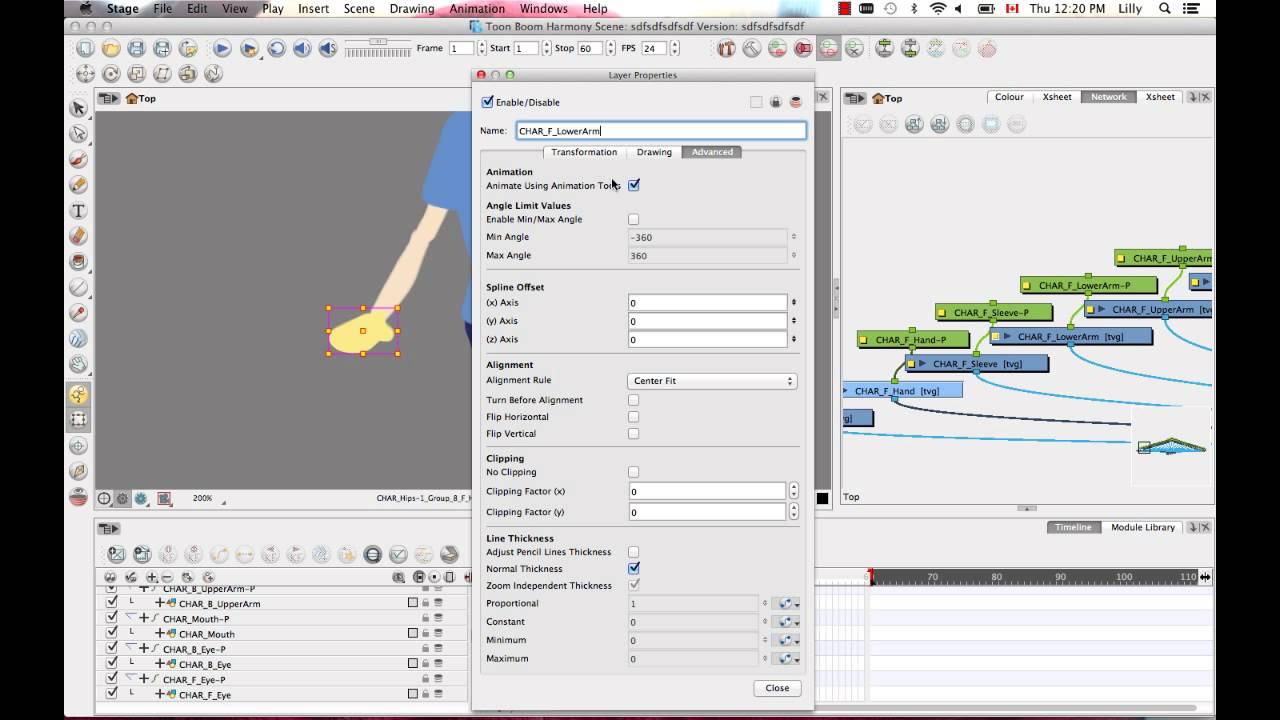Uncheck visibility of CHAR_Mouth layer
This screenshot has width=1280, height=720.
click(x=111, y=633)
